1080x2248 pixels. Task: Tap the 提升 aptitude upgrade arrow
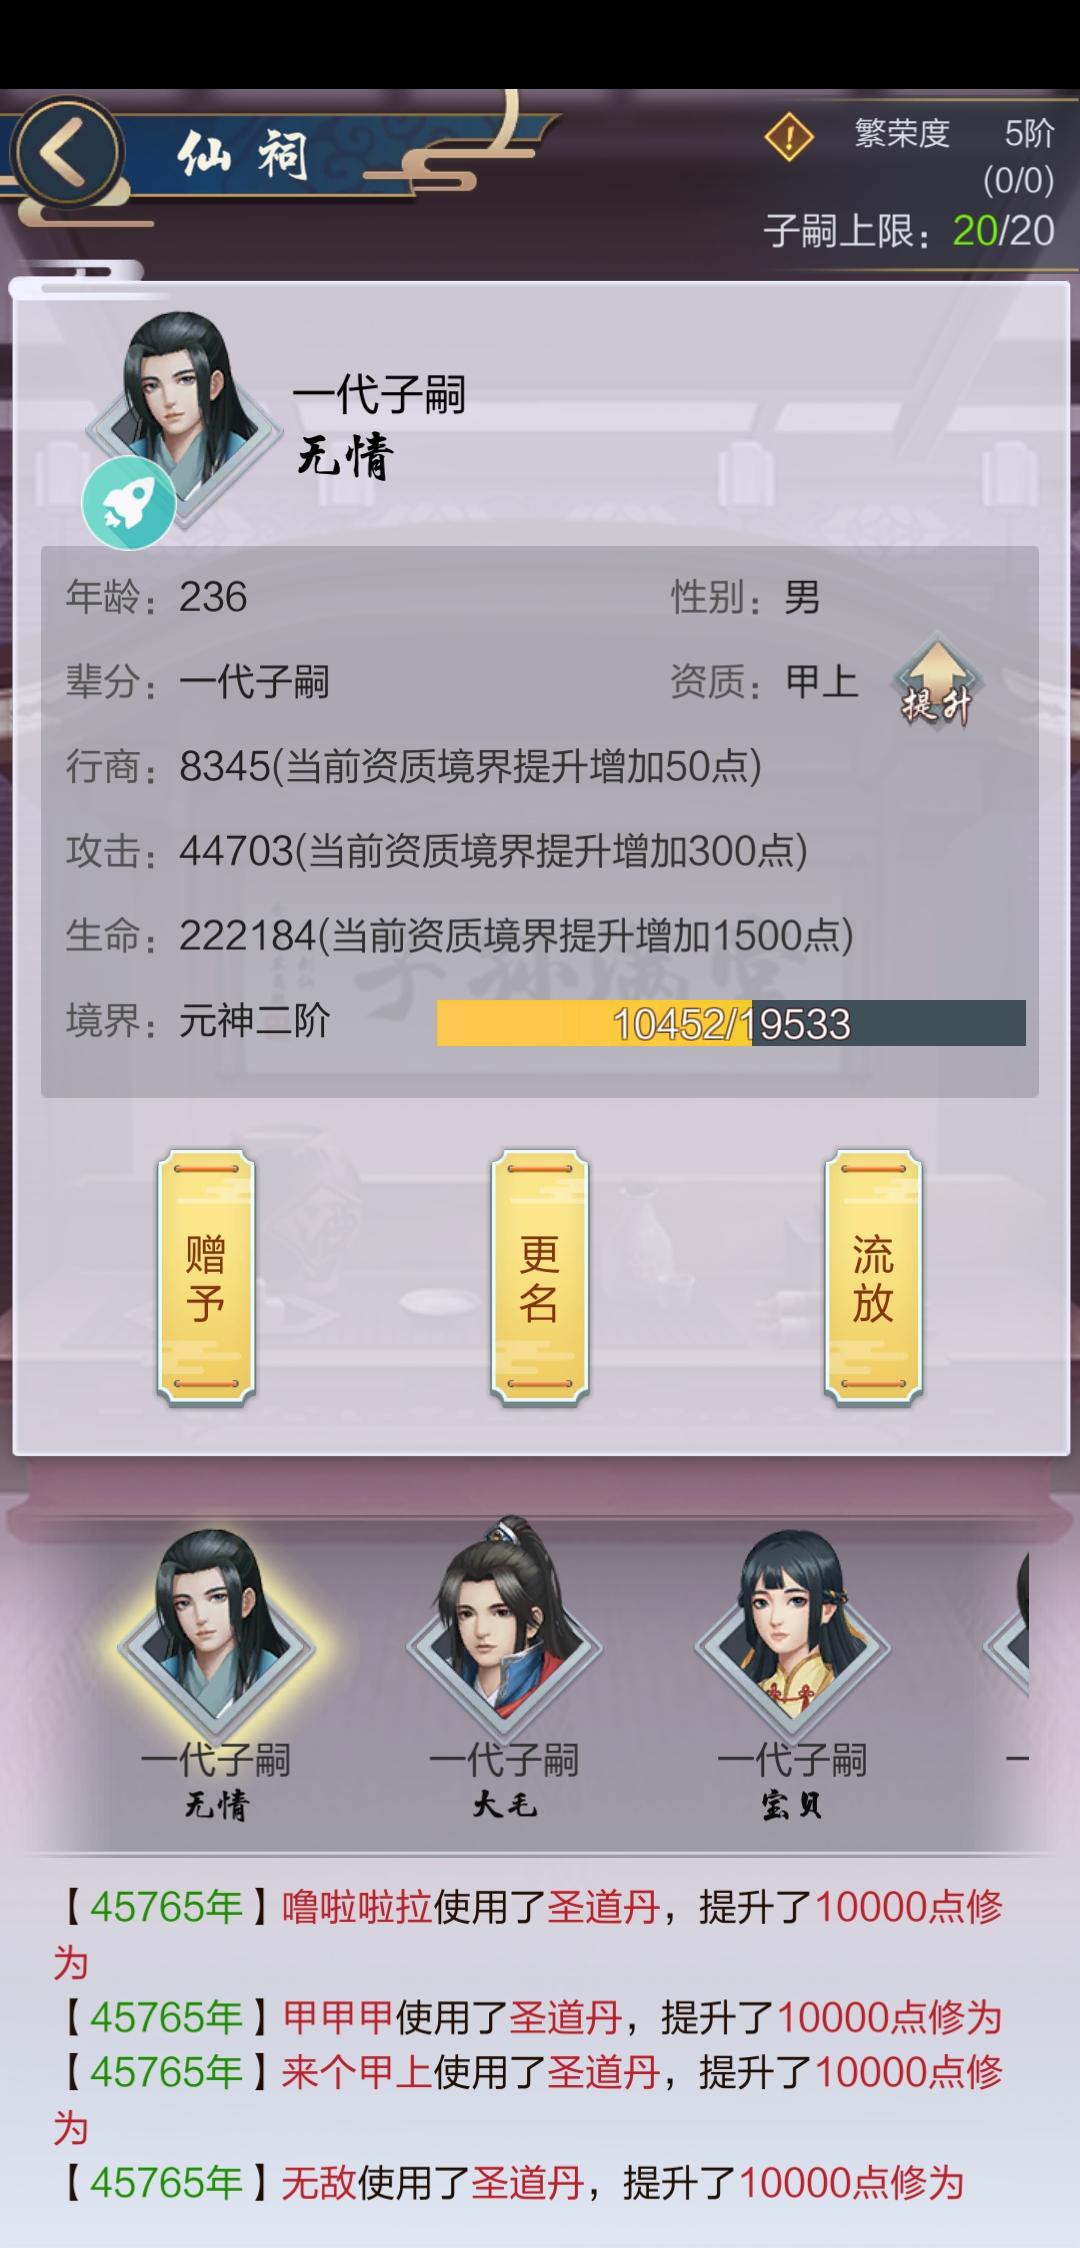(x=936, y=682)
